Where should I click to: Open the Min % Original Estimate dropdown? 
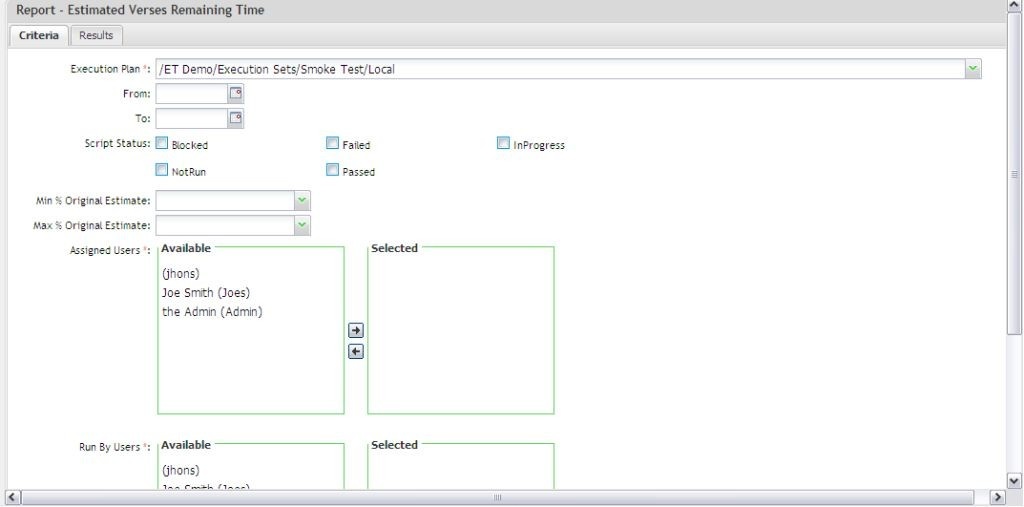coord(302,201)
